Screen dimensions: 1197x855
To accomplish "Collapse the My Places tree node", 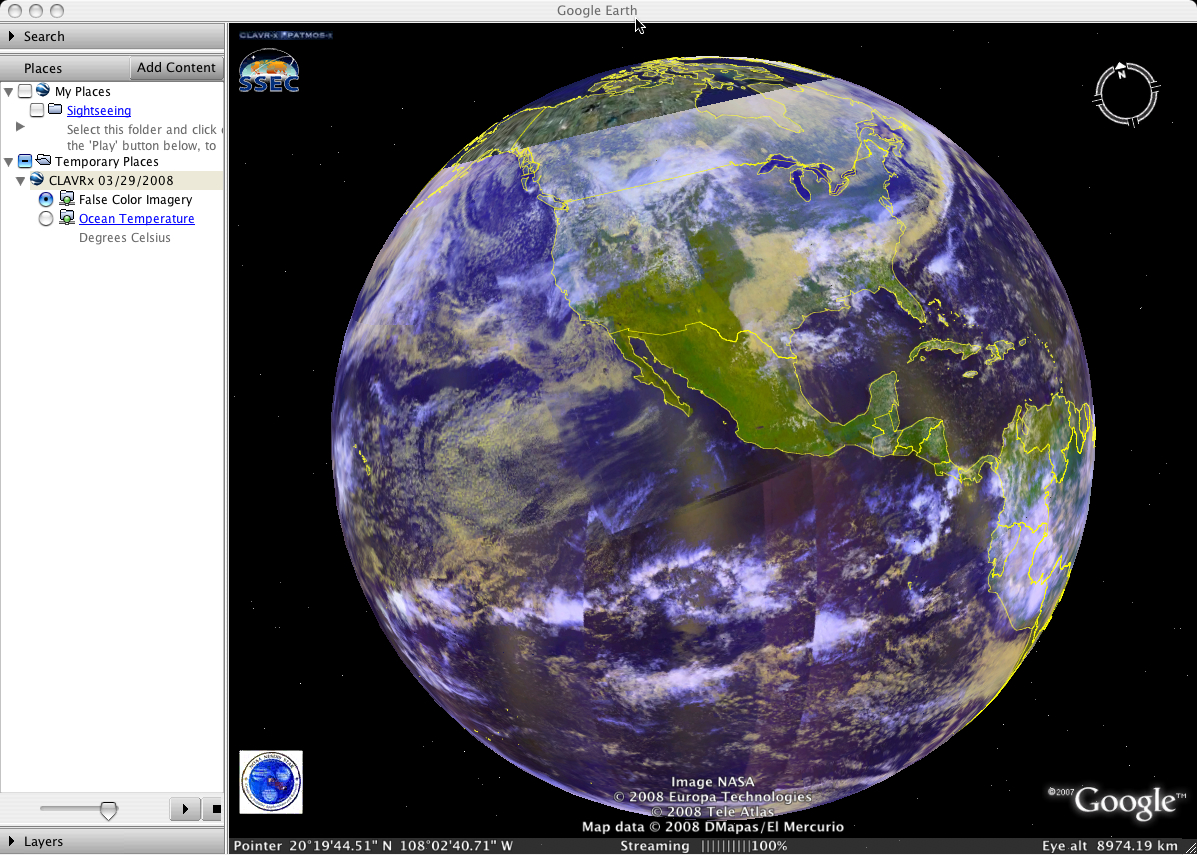I will pos(8,92).
